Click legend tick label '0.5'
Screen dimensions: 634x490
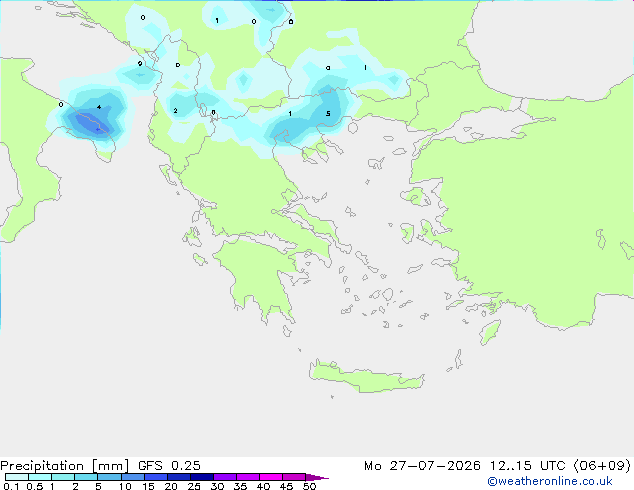(34, 486)
